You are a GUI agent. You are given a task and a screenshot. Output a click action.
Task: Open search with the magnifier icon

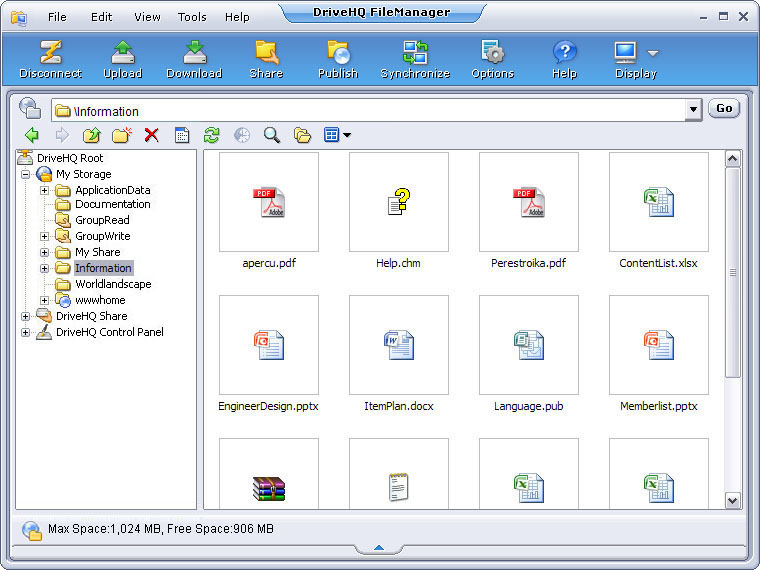[x=272, y=135]
